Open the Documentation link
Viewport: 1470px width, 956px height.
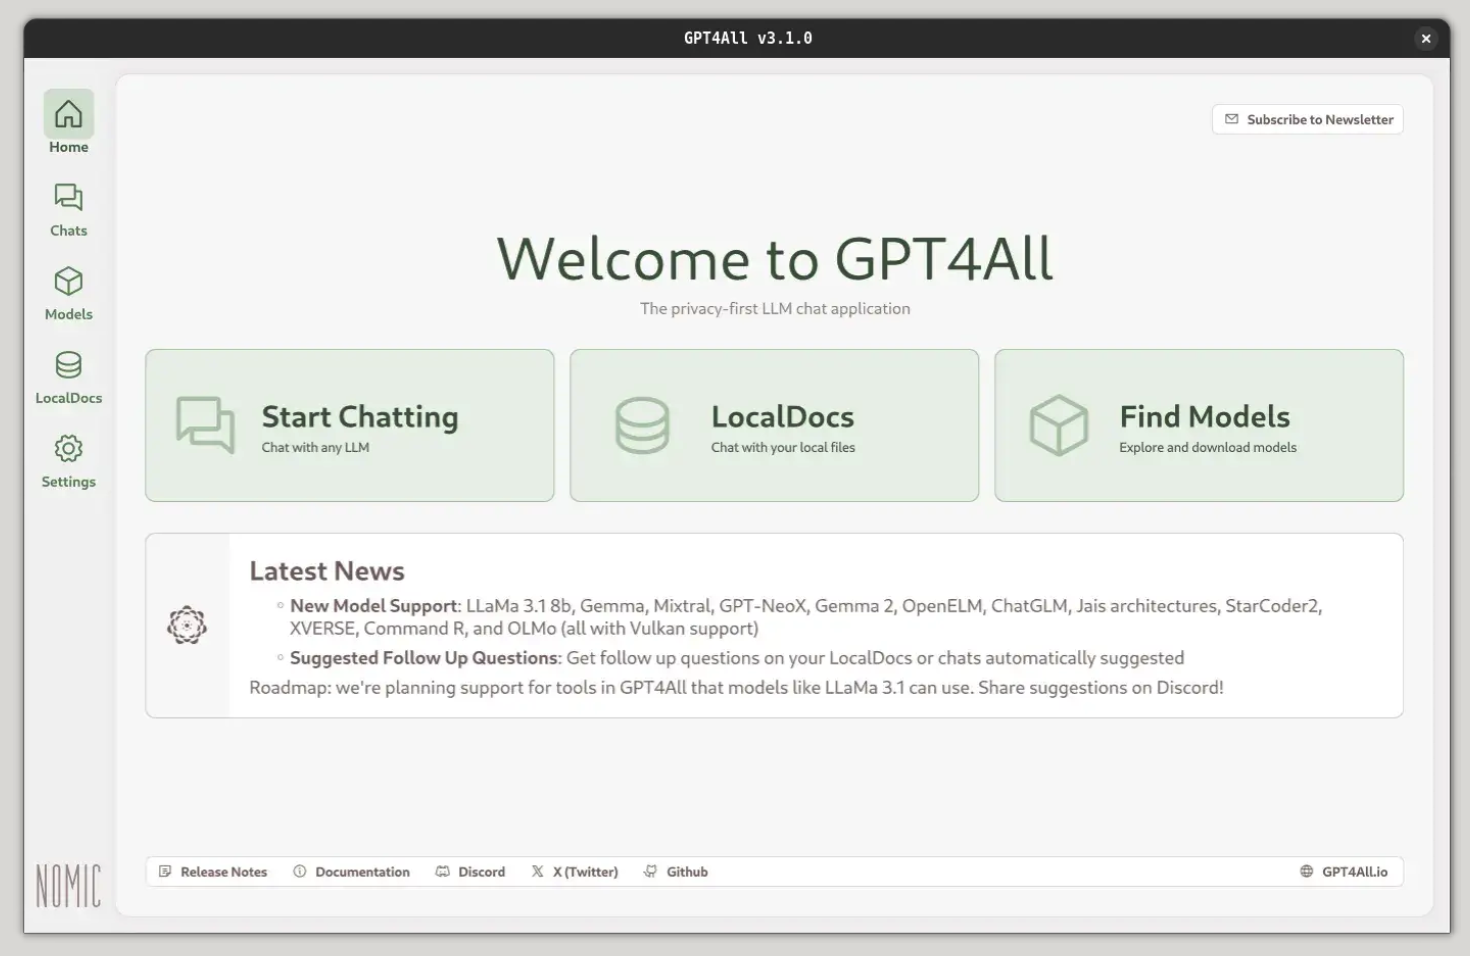click(351, 872)
